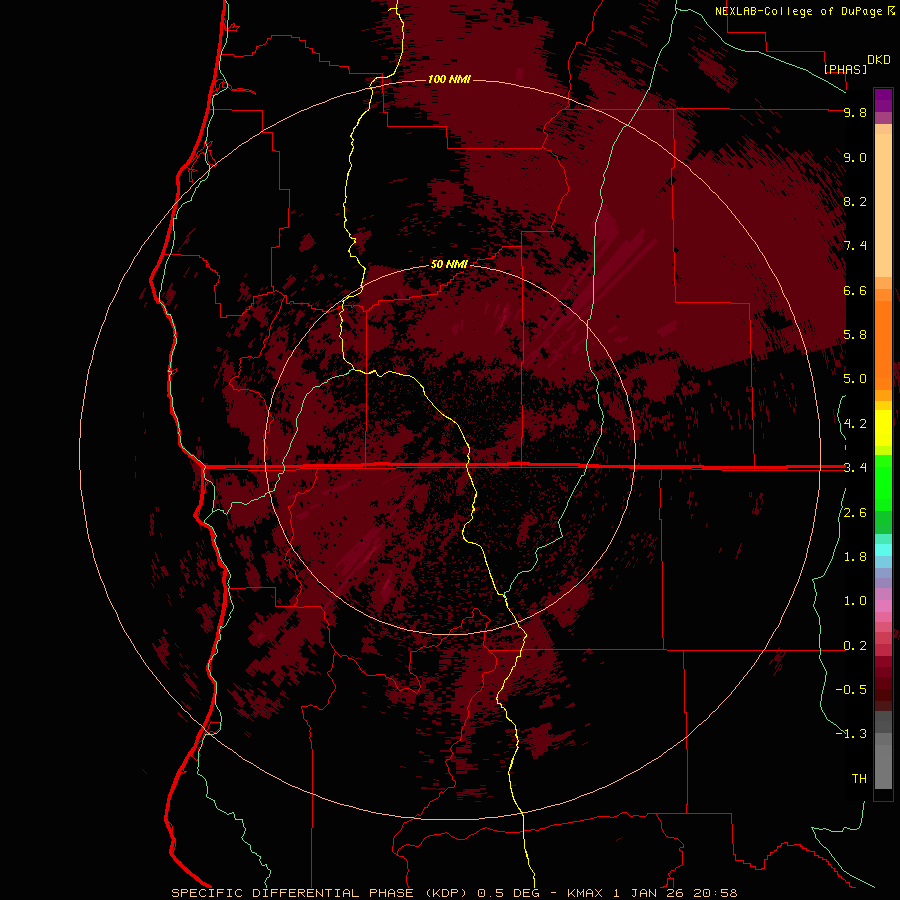900x900 pixels.
Task: Pick the purple top segment of color bar
Action: coord(883,100)
